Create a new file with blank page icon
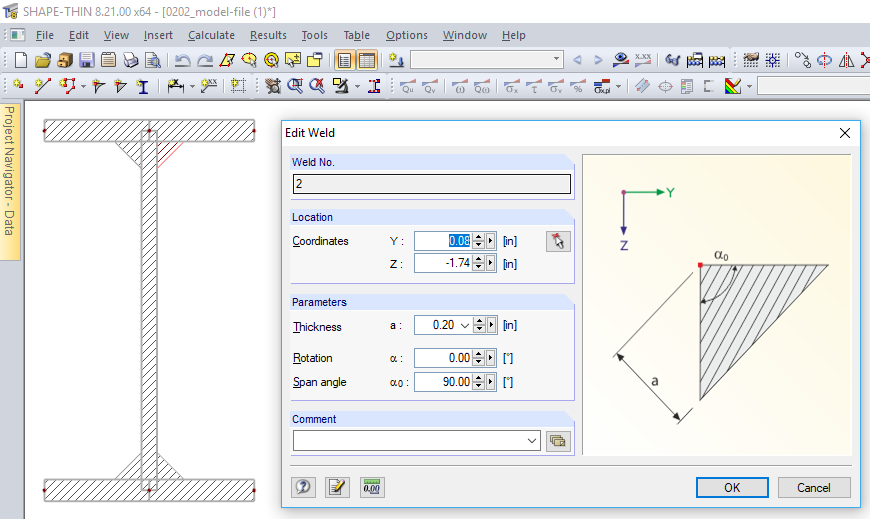This screenshot has width=870, height=519. 21,60
